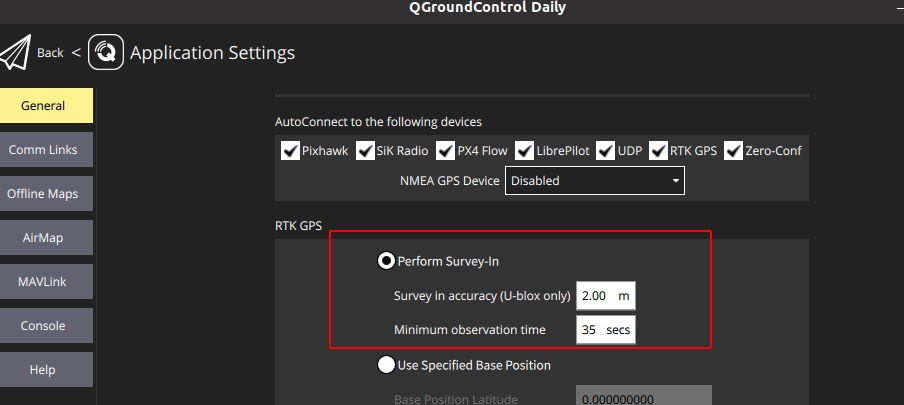Image resolution: width=904 pixels, height=405 pixels.
Task: Click the Application Settings title text
Action: [213, 52]
